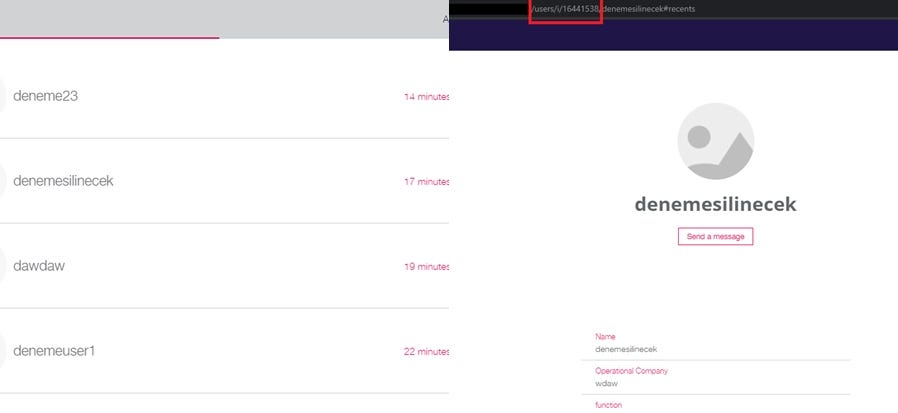Click the 19 minutes timestamp
Viewport: 898px width, 413px height.
tap(426, 266)
